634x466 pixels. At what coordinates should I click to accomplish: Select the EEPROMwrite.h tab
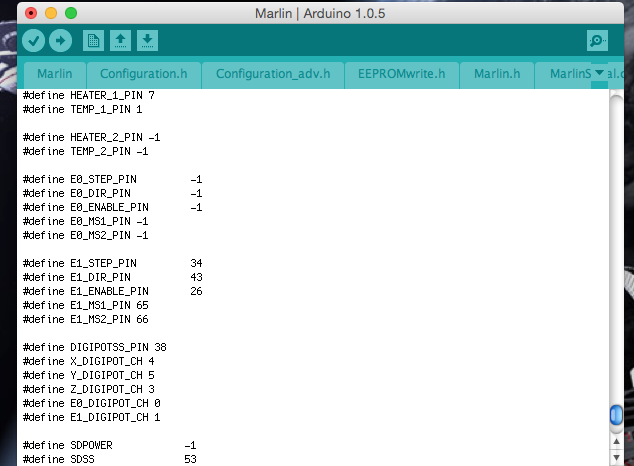click(x=401, y=75)
